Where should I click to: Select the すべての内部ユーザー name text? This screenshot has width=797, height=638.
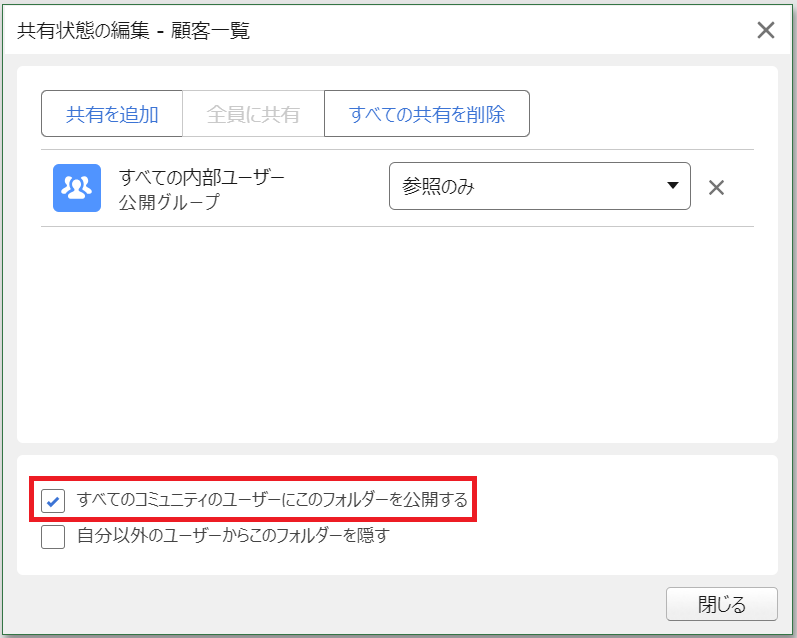pyautogui.click(x=202, y=177)
